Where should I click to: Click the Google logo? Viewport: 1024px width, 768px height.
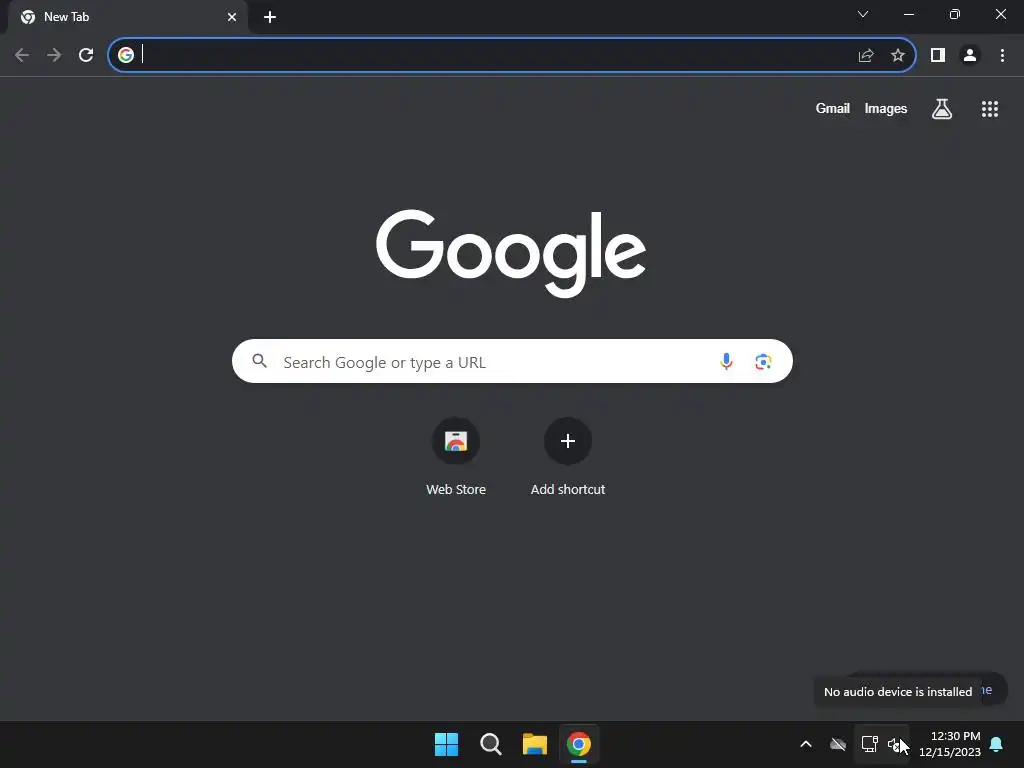[511, 253]
